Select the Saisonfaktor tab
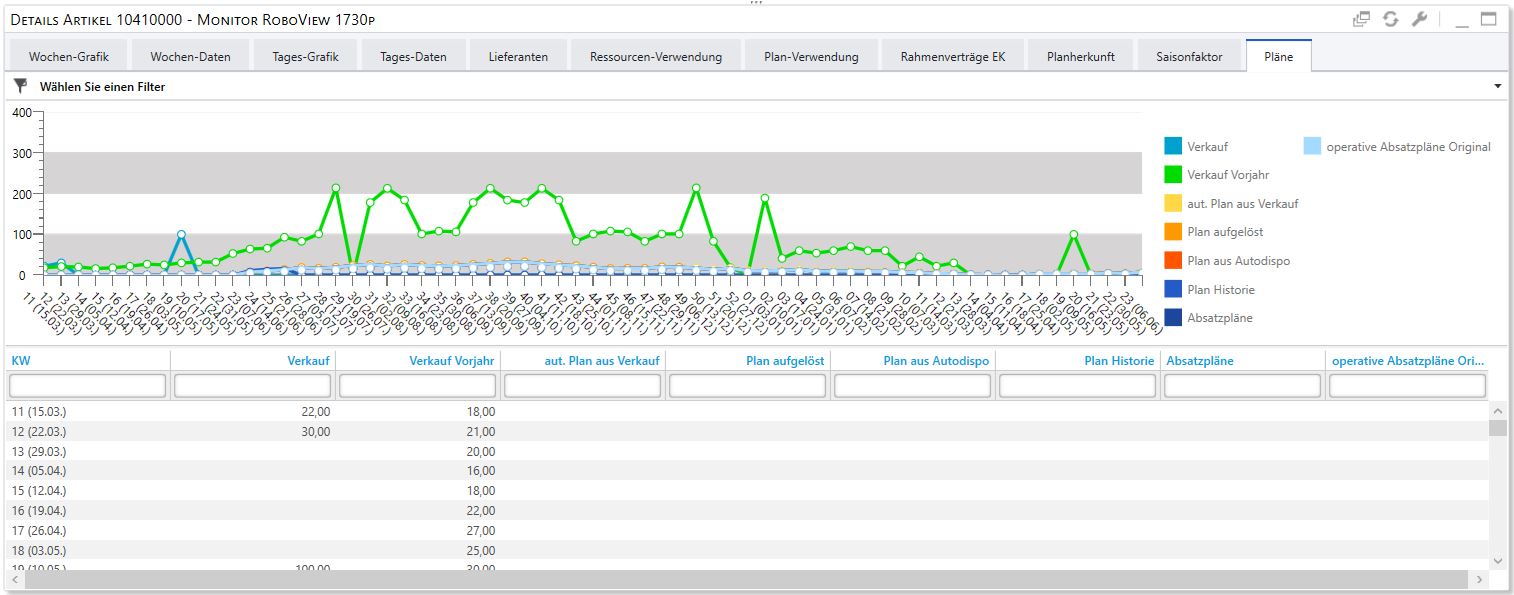This screenshot has width=1514, height=595. pos(1188,57)
